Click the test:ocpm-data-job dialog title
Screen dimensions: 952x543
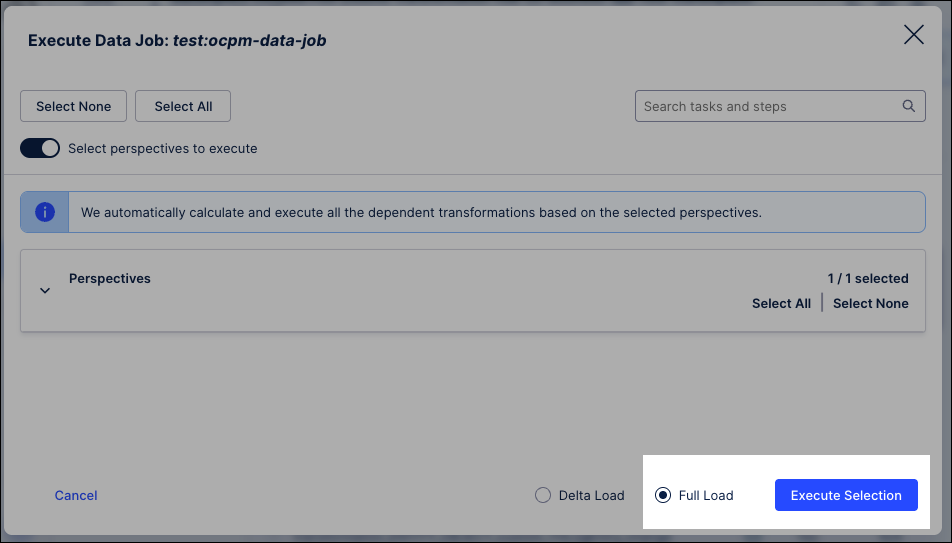[250, 40]
